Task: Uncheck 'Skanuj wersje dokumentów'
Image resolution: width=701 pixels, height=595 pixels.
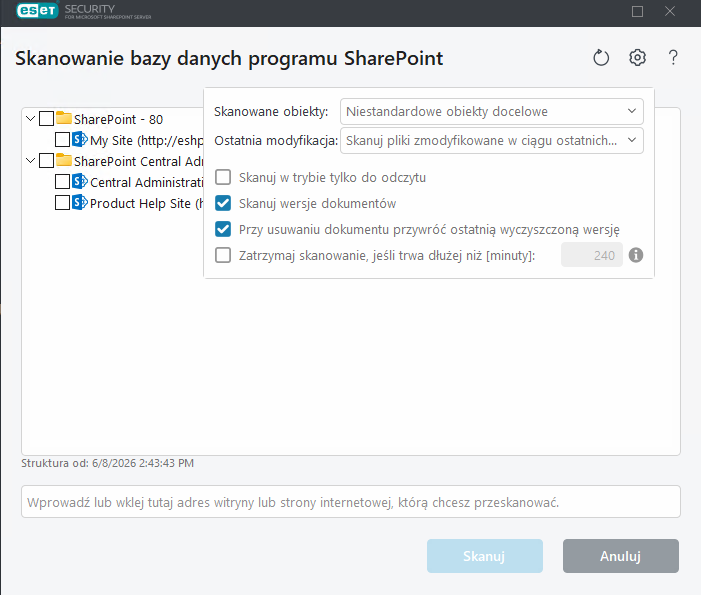Action: pos(223,203)
